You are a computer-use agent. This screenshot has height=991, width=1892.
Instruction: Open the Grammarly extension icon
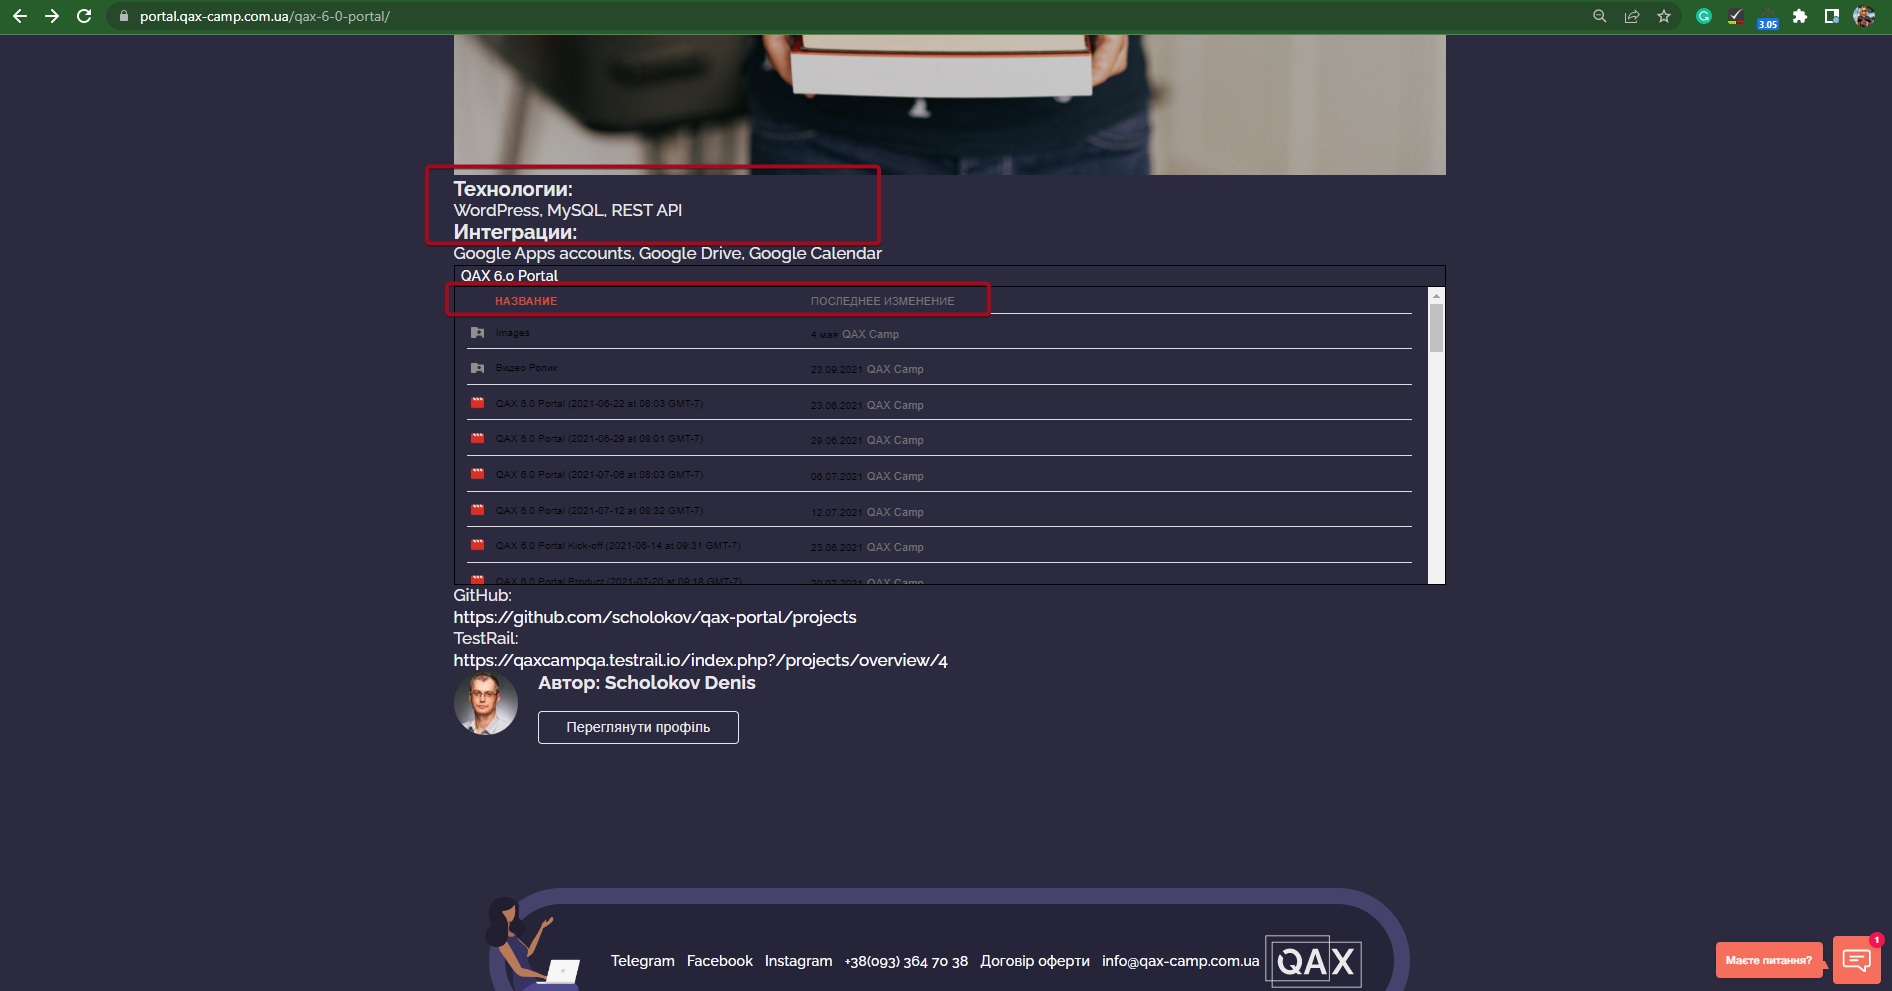(x=1703, y=16)
